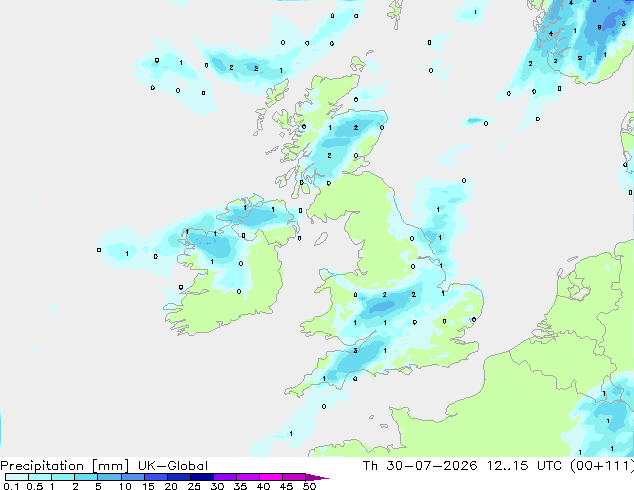634x490 pixels.
Task: Select the 5–10 mm legend color box
Action: 109,477
